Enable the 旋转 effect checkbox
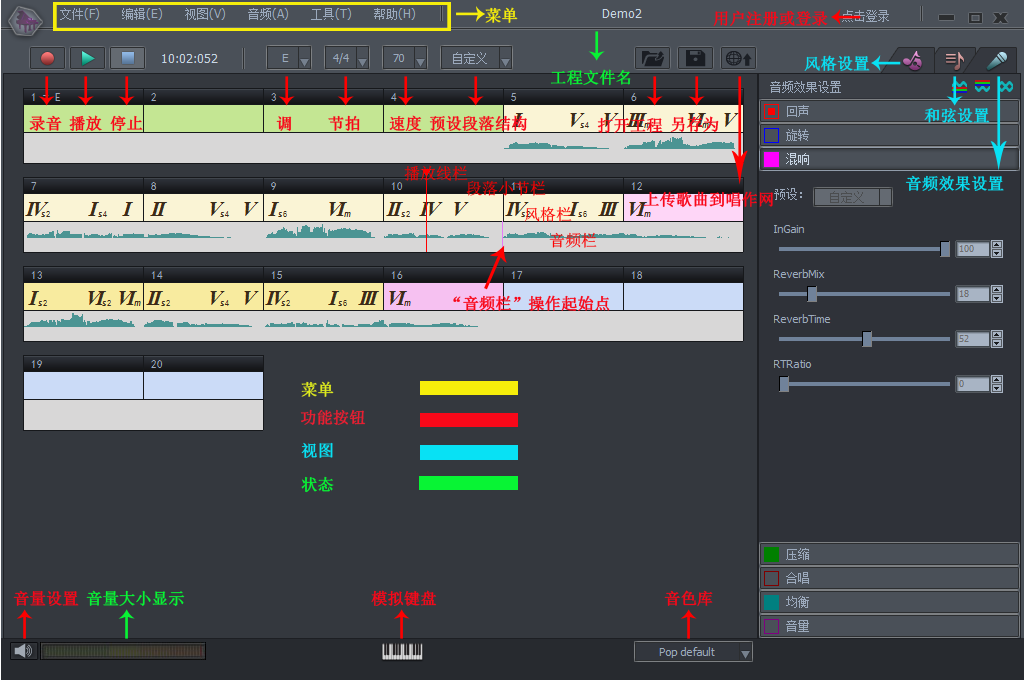1024x681 pixels. click(771, 135)
